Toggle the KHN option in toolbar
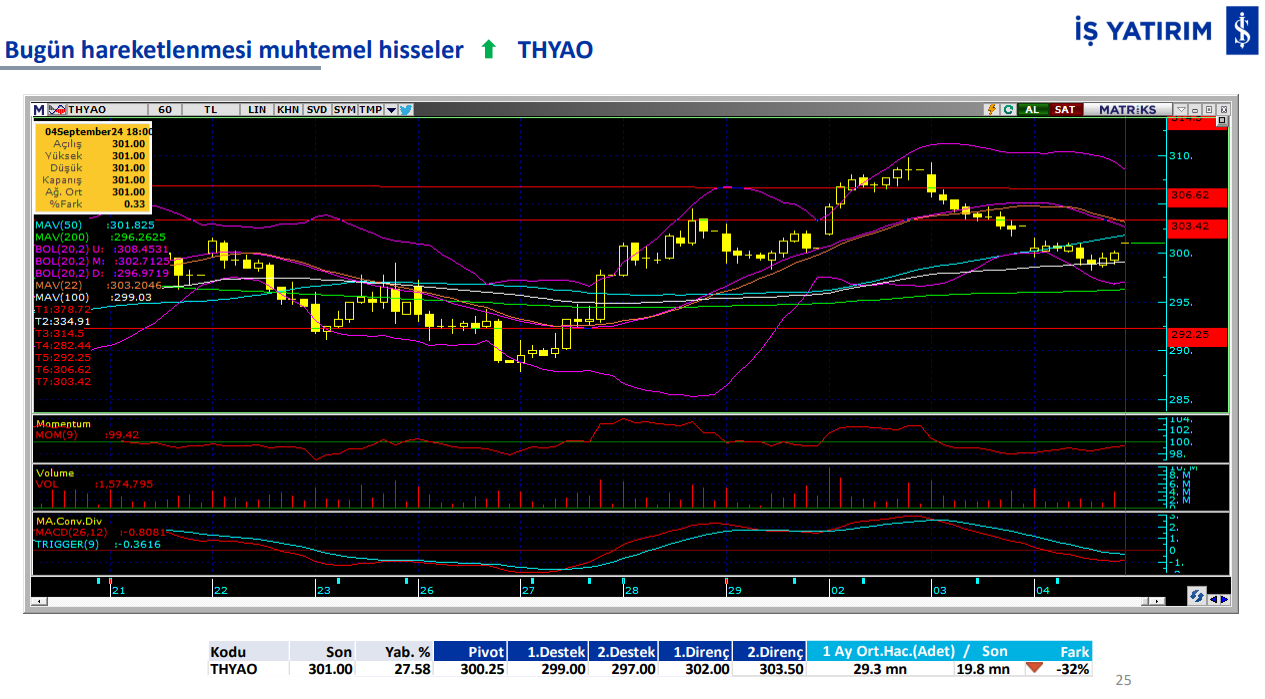Image resolution: width=1265 pixels, height=699 pixels. point(288,109)
